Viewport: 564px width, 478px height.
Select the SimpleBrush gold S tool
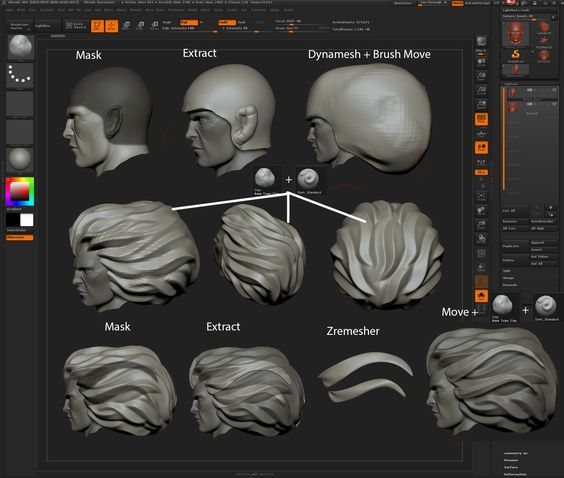point(515,56)
